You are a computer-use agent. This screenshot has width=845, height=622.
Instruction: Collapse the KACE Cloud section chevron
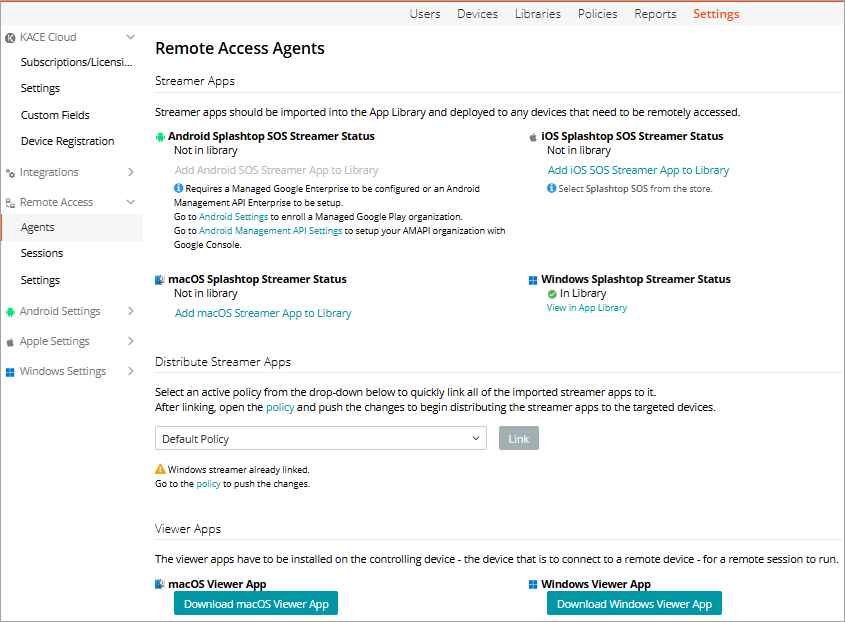[130, 38]
